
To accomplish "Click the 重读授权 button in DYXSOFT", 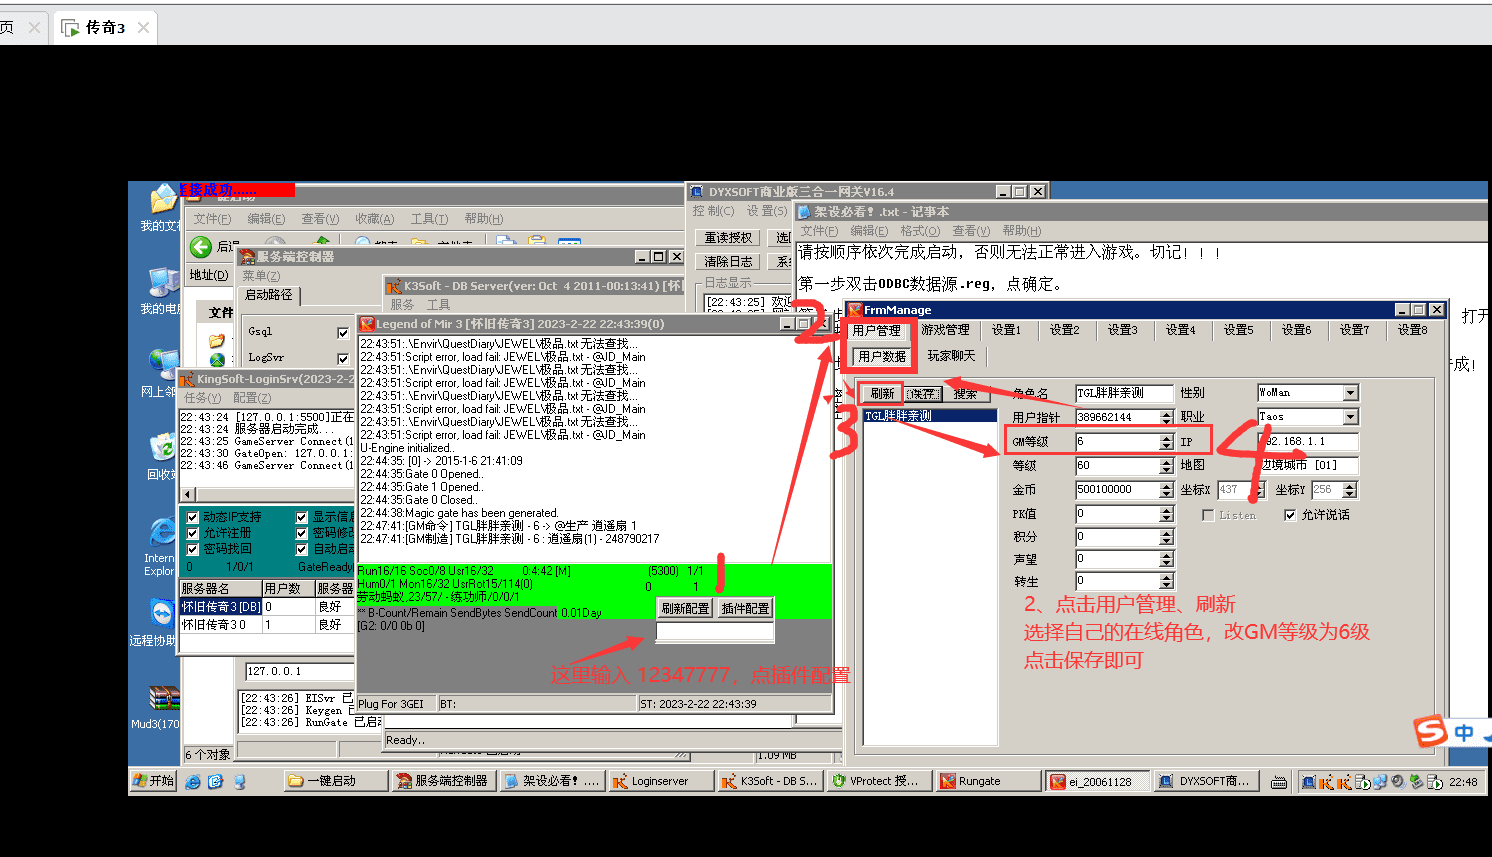I will click(728, 238).
